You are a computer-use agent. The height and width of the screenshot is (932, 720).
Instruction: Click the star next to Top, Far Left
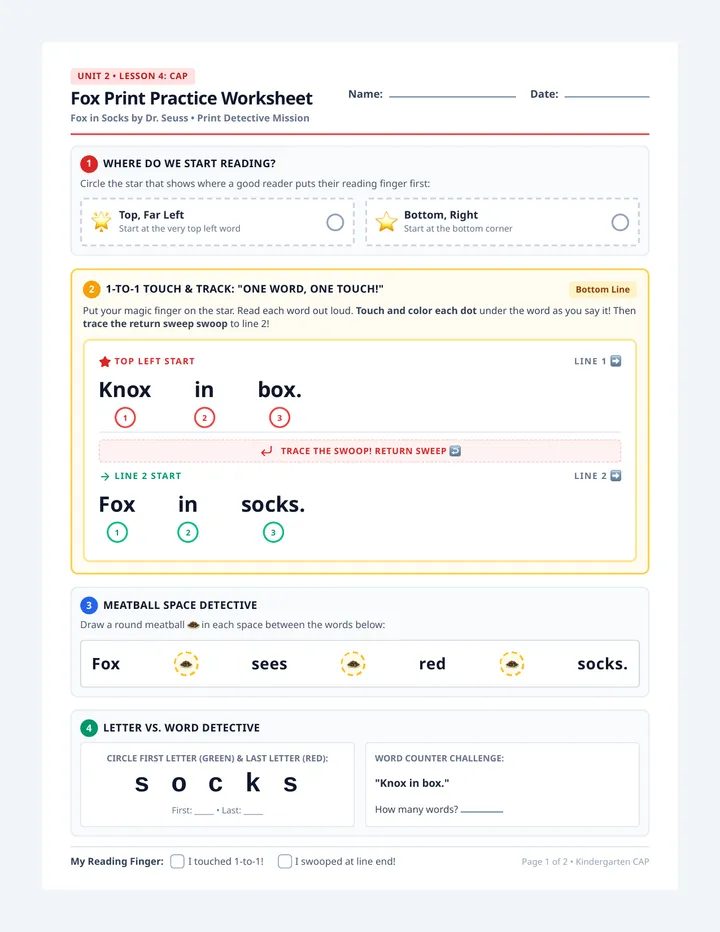click(101, 221)
